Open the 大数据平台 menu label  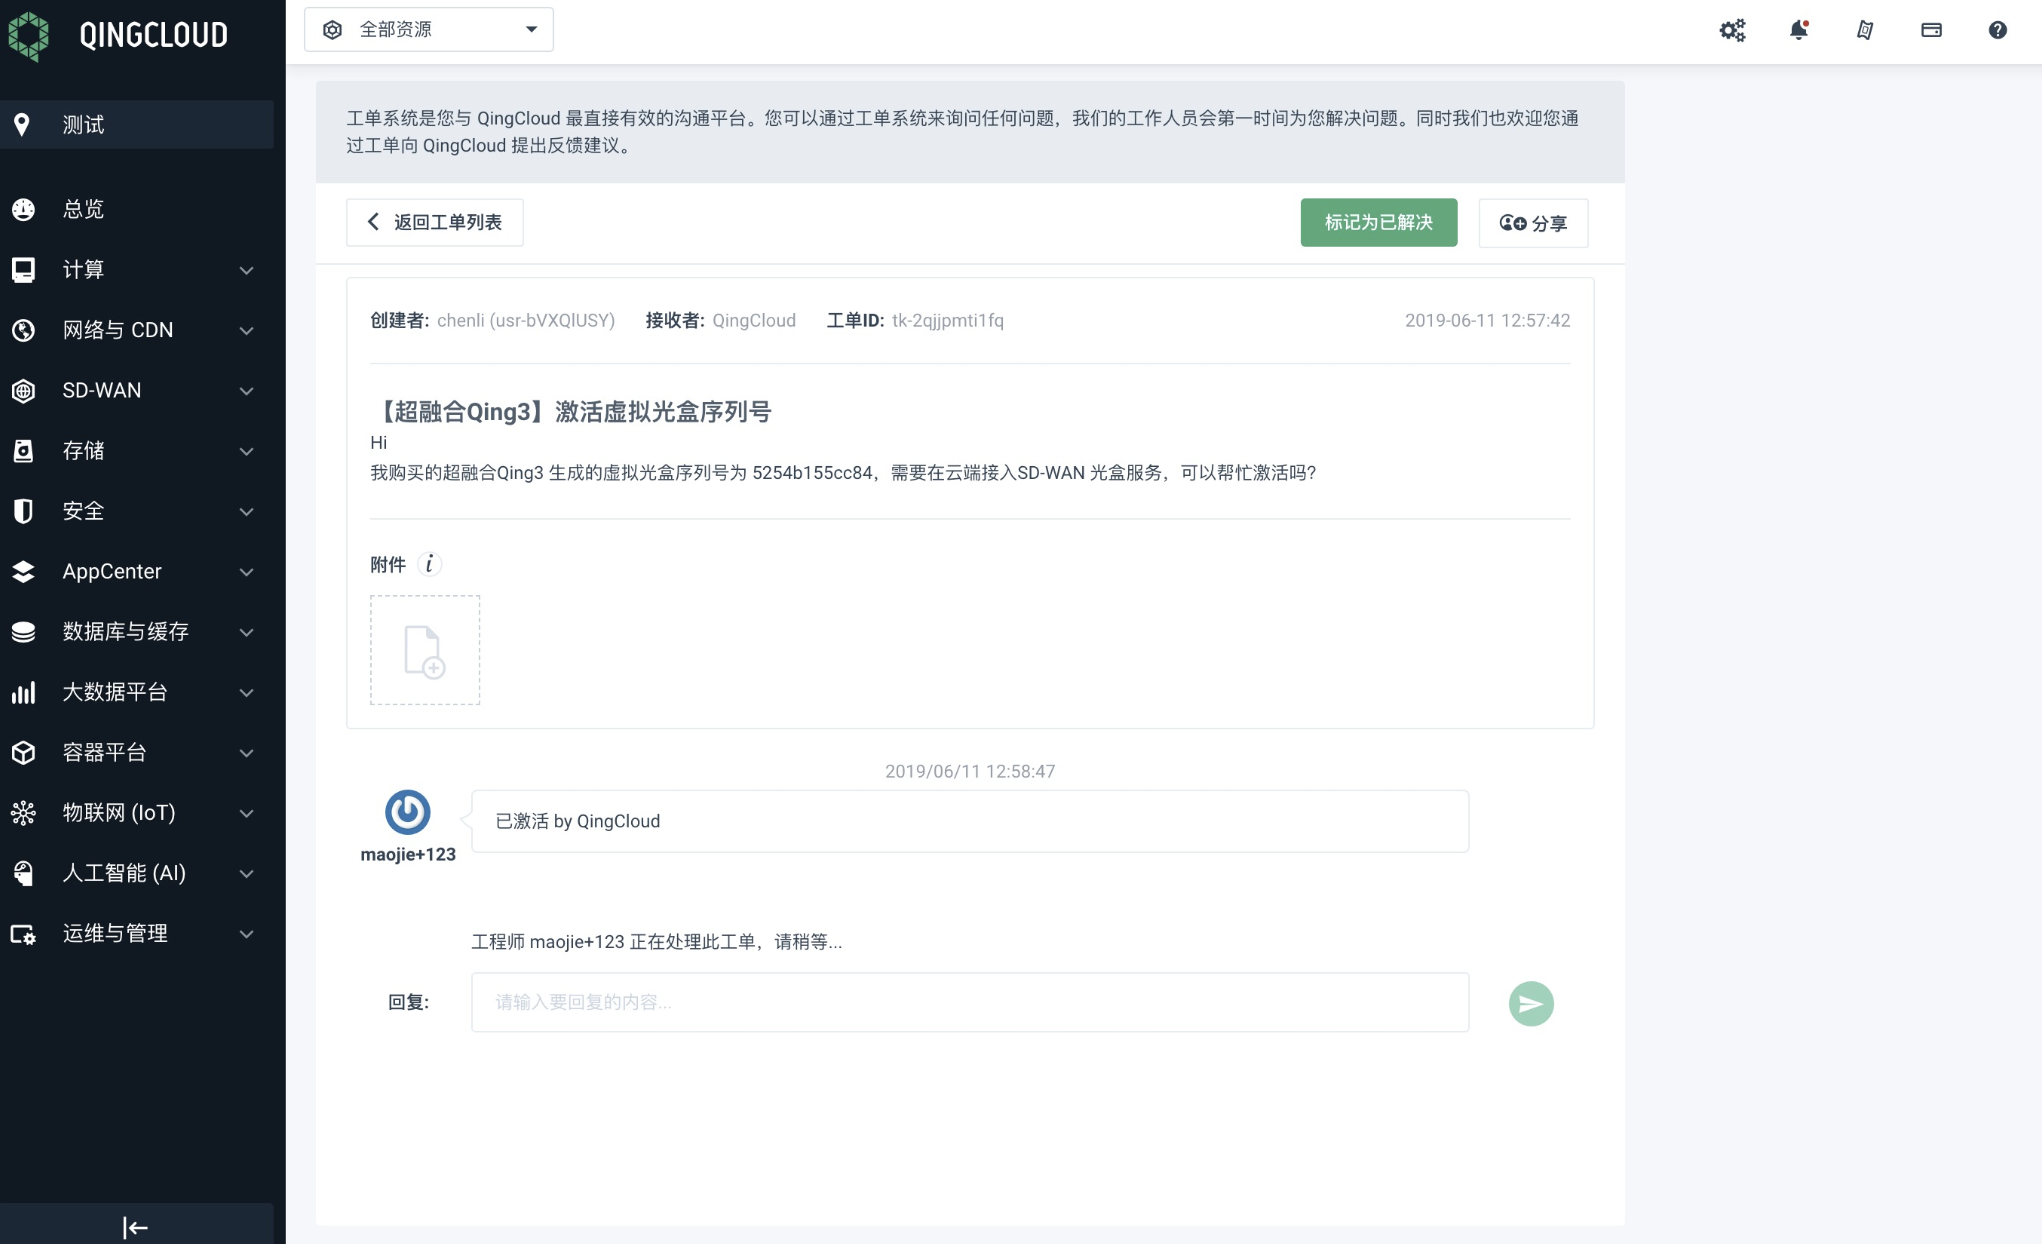[x=115, y=692]
